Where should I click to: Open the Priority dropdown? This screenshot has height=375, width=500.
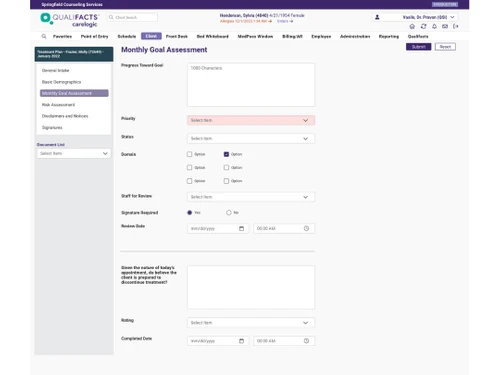pos(251,120)
